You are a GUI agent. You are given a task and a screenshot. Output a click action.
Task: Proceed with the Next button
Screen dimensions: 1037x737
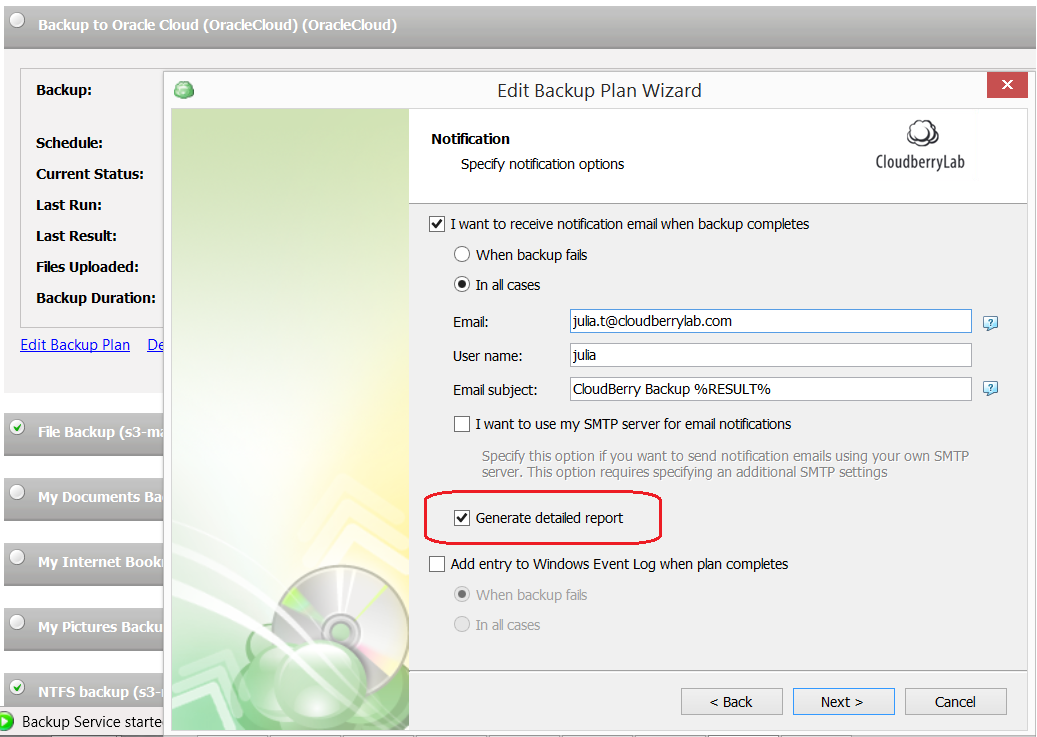[x=843, y=702]
